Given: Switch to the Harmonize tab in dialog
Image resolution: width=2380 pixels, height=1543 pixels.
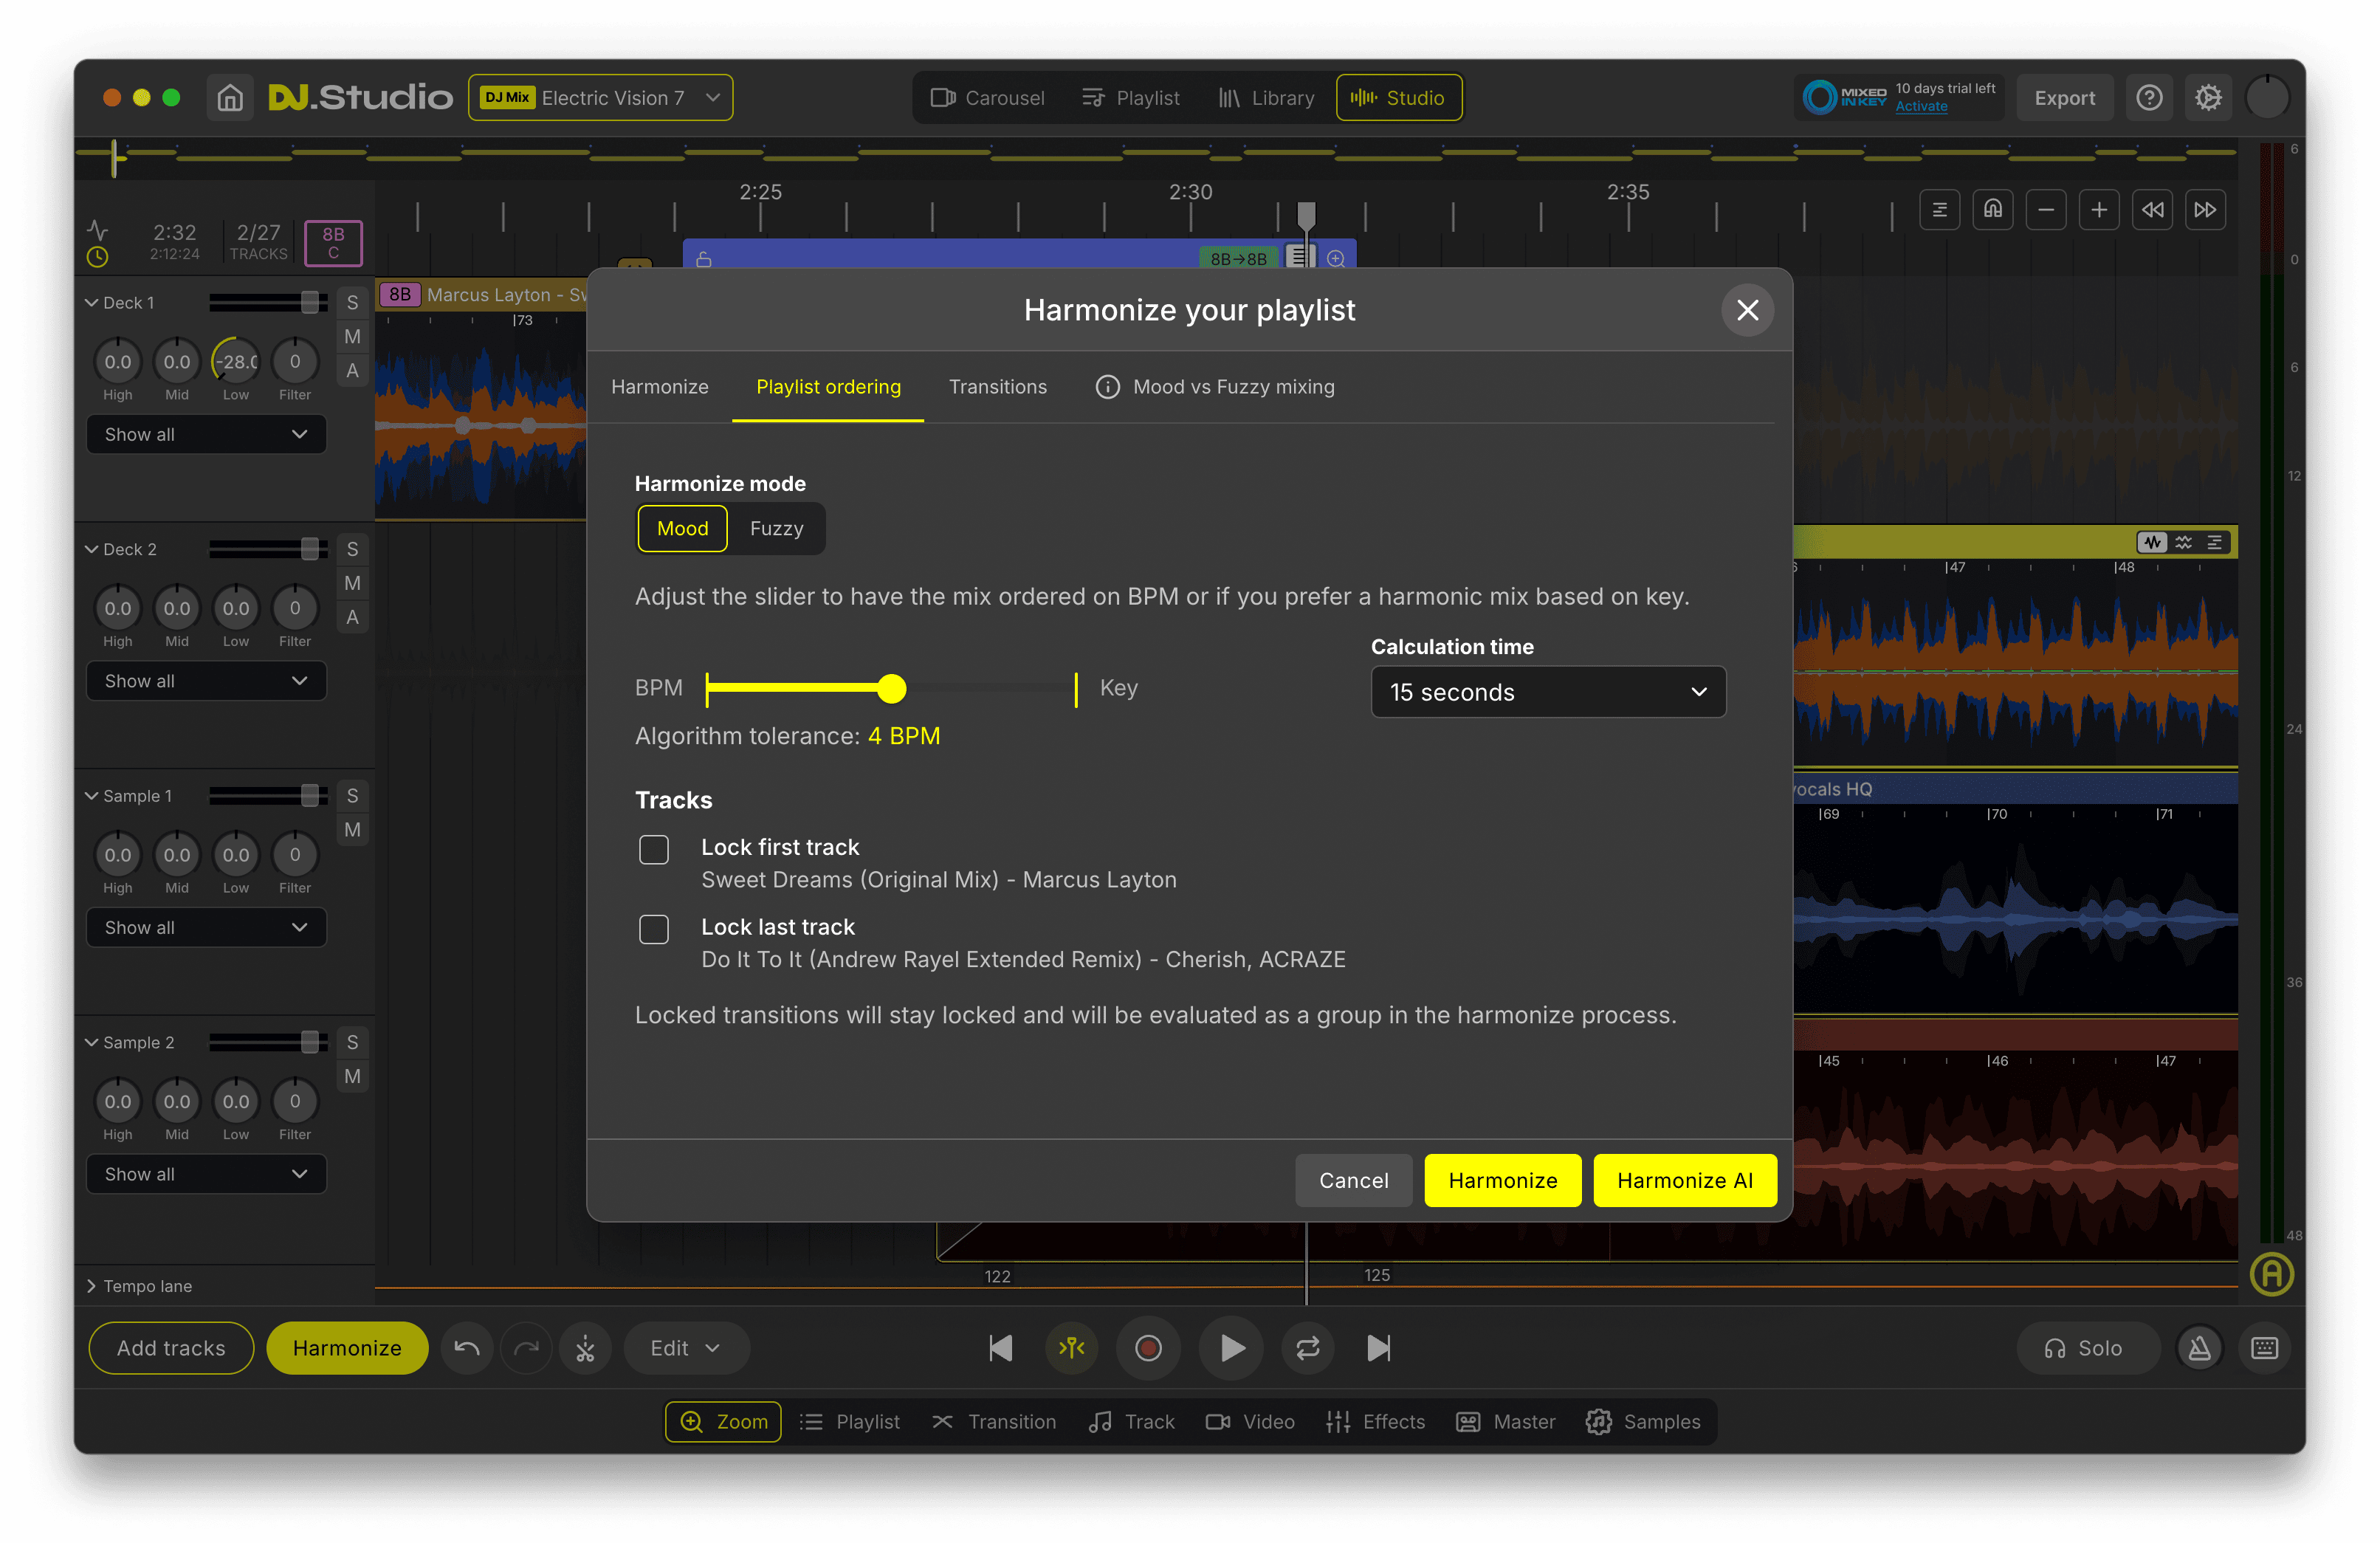Looking at the screenshot, I should pyautogui.click(x=659, y=387).
